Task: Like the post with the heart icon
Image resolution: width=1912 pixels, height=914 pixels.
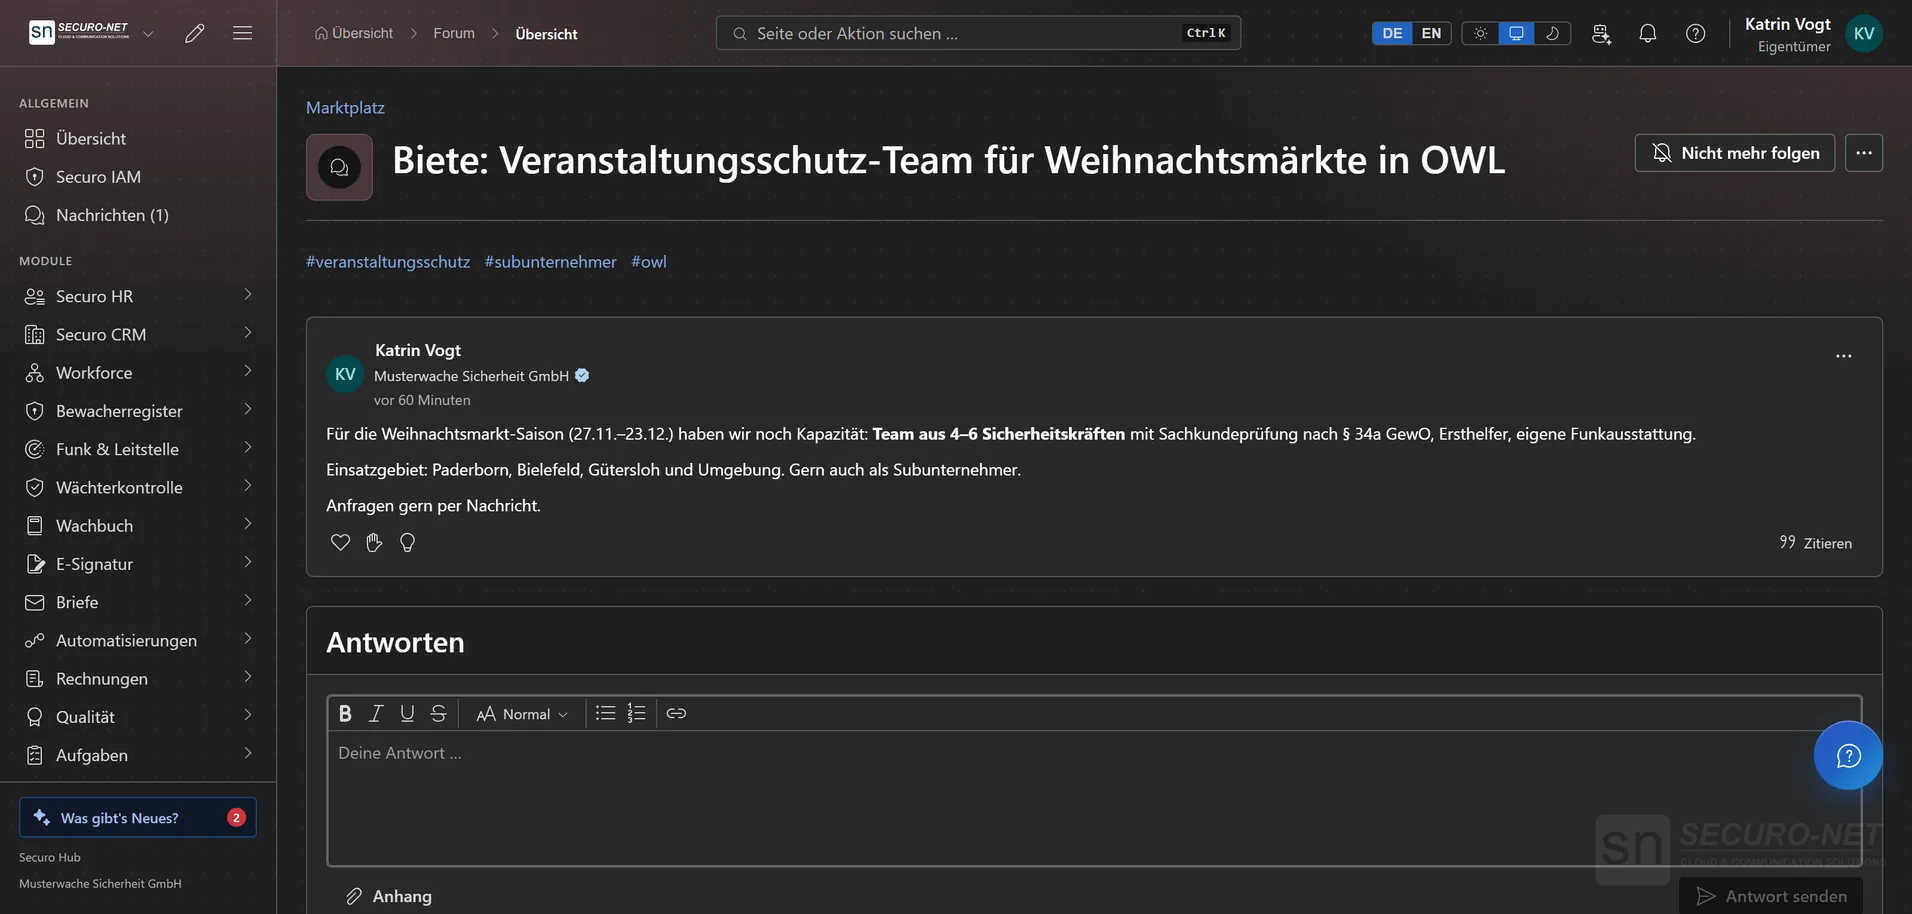Action: click(x=340, y=542)
